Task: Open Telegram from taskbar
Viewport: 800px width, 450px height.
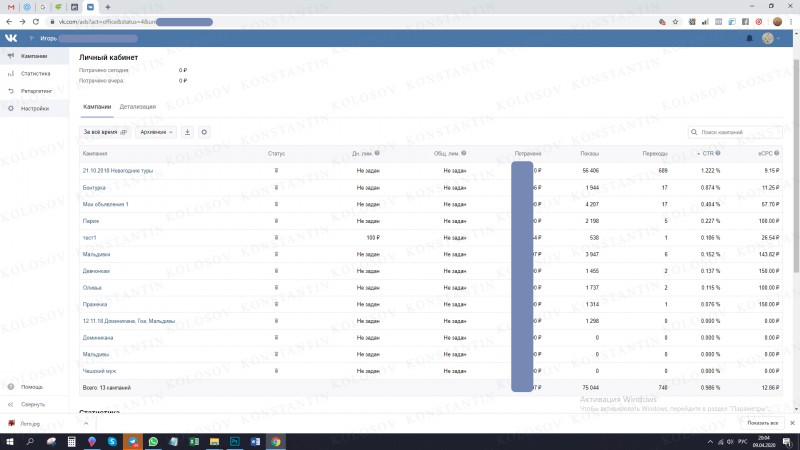Action: (133, 442)
